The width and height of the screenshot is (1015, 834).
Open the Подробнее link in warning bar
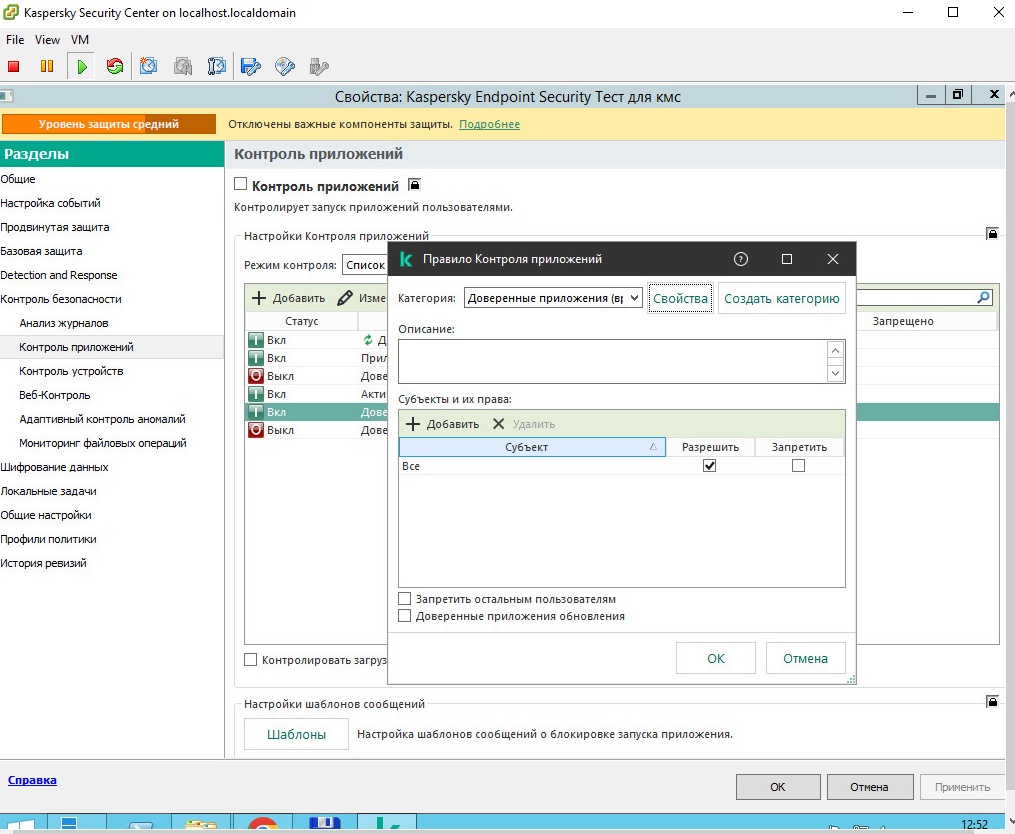coord(489,124)
